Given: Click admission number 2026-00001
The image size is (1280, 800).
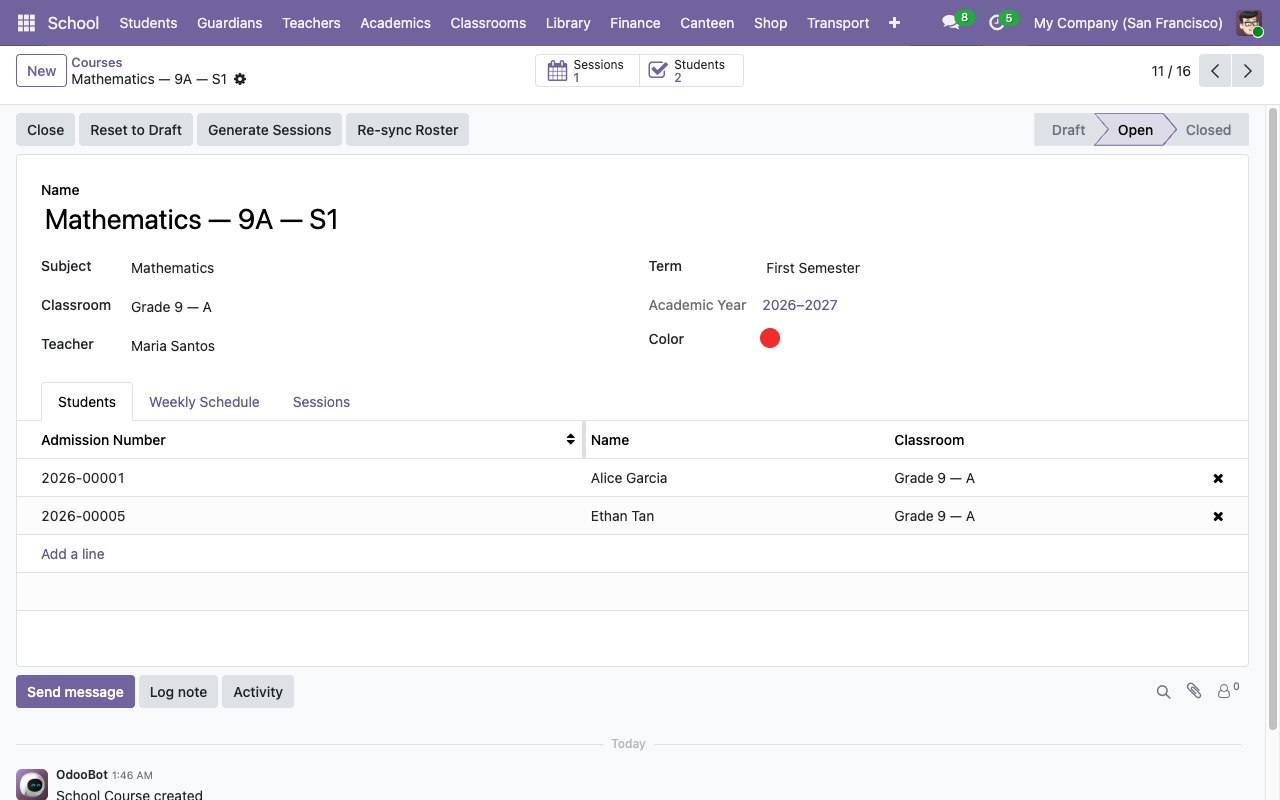Looking at the screenshot, I should 83,478.
